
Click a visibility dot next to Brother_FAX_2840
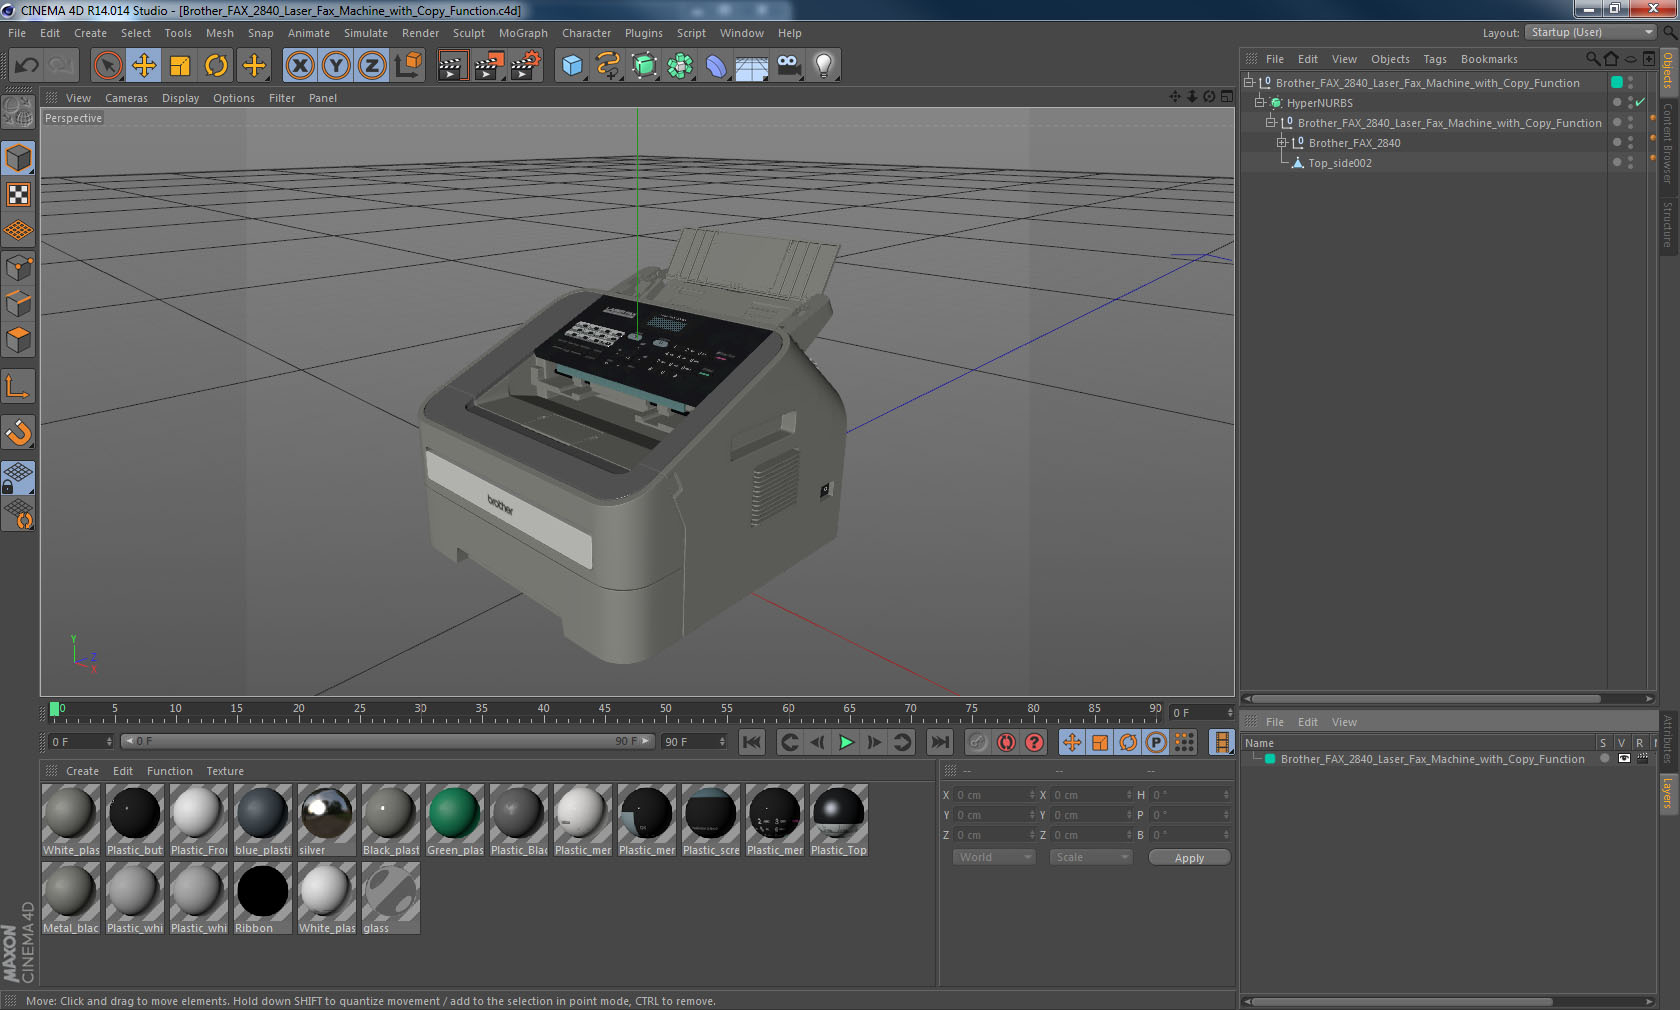(1616, 142)
